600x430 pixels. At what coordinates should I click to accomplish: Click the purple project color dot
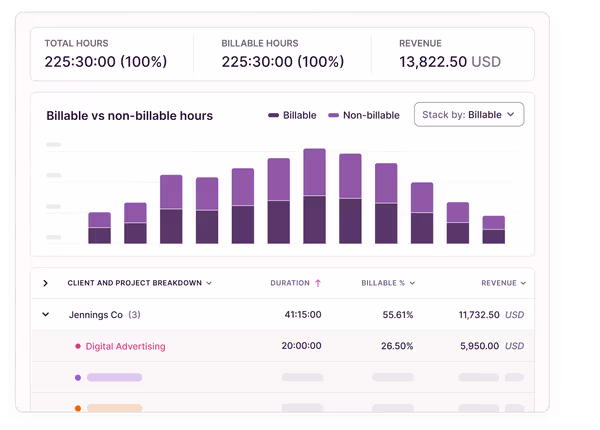78,378
